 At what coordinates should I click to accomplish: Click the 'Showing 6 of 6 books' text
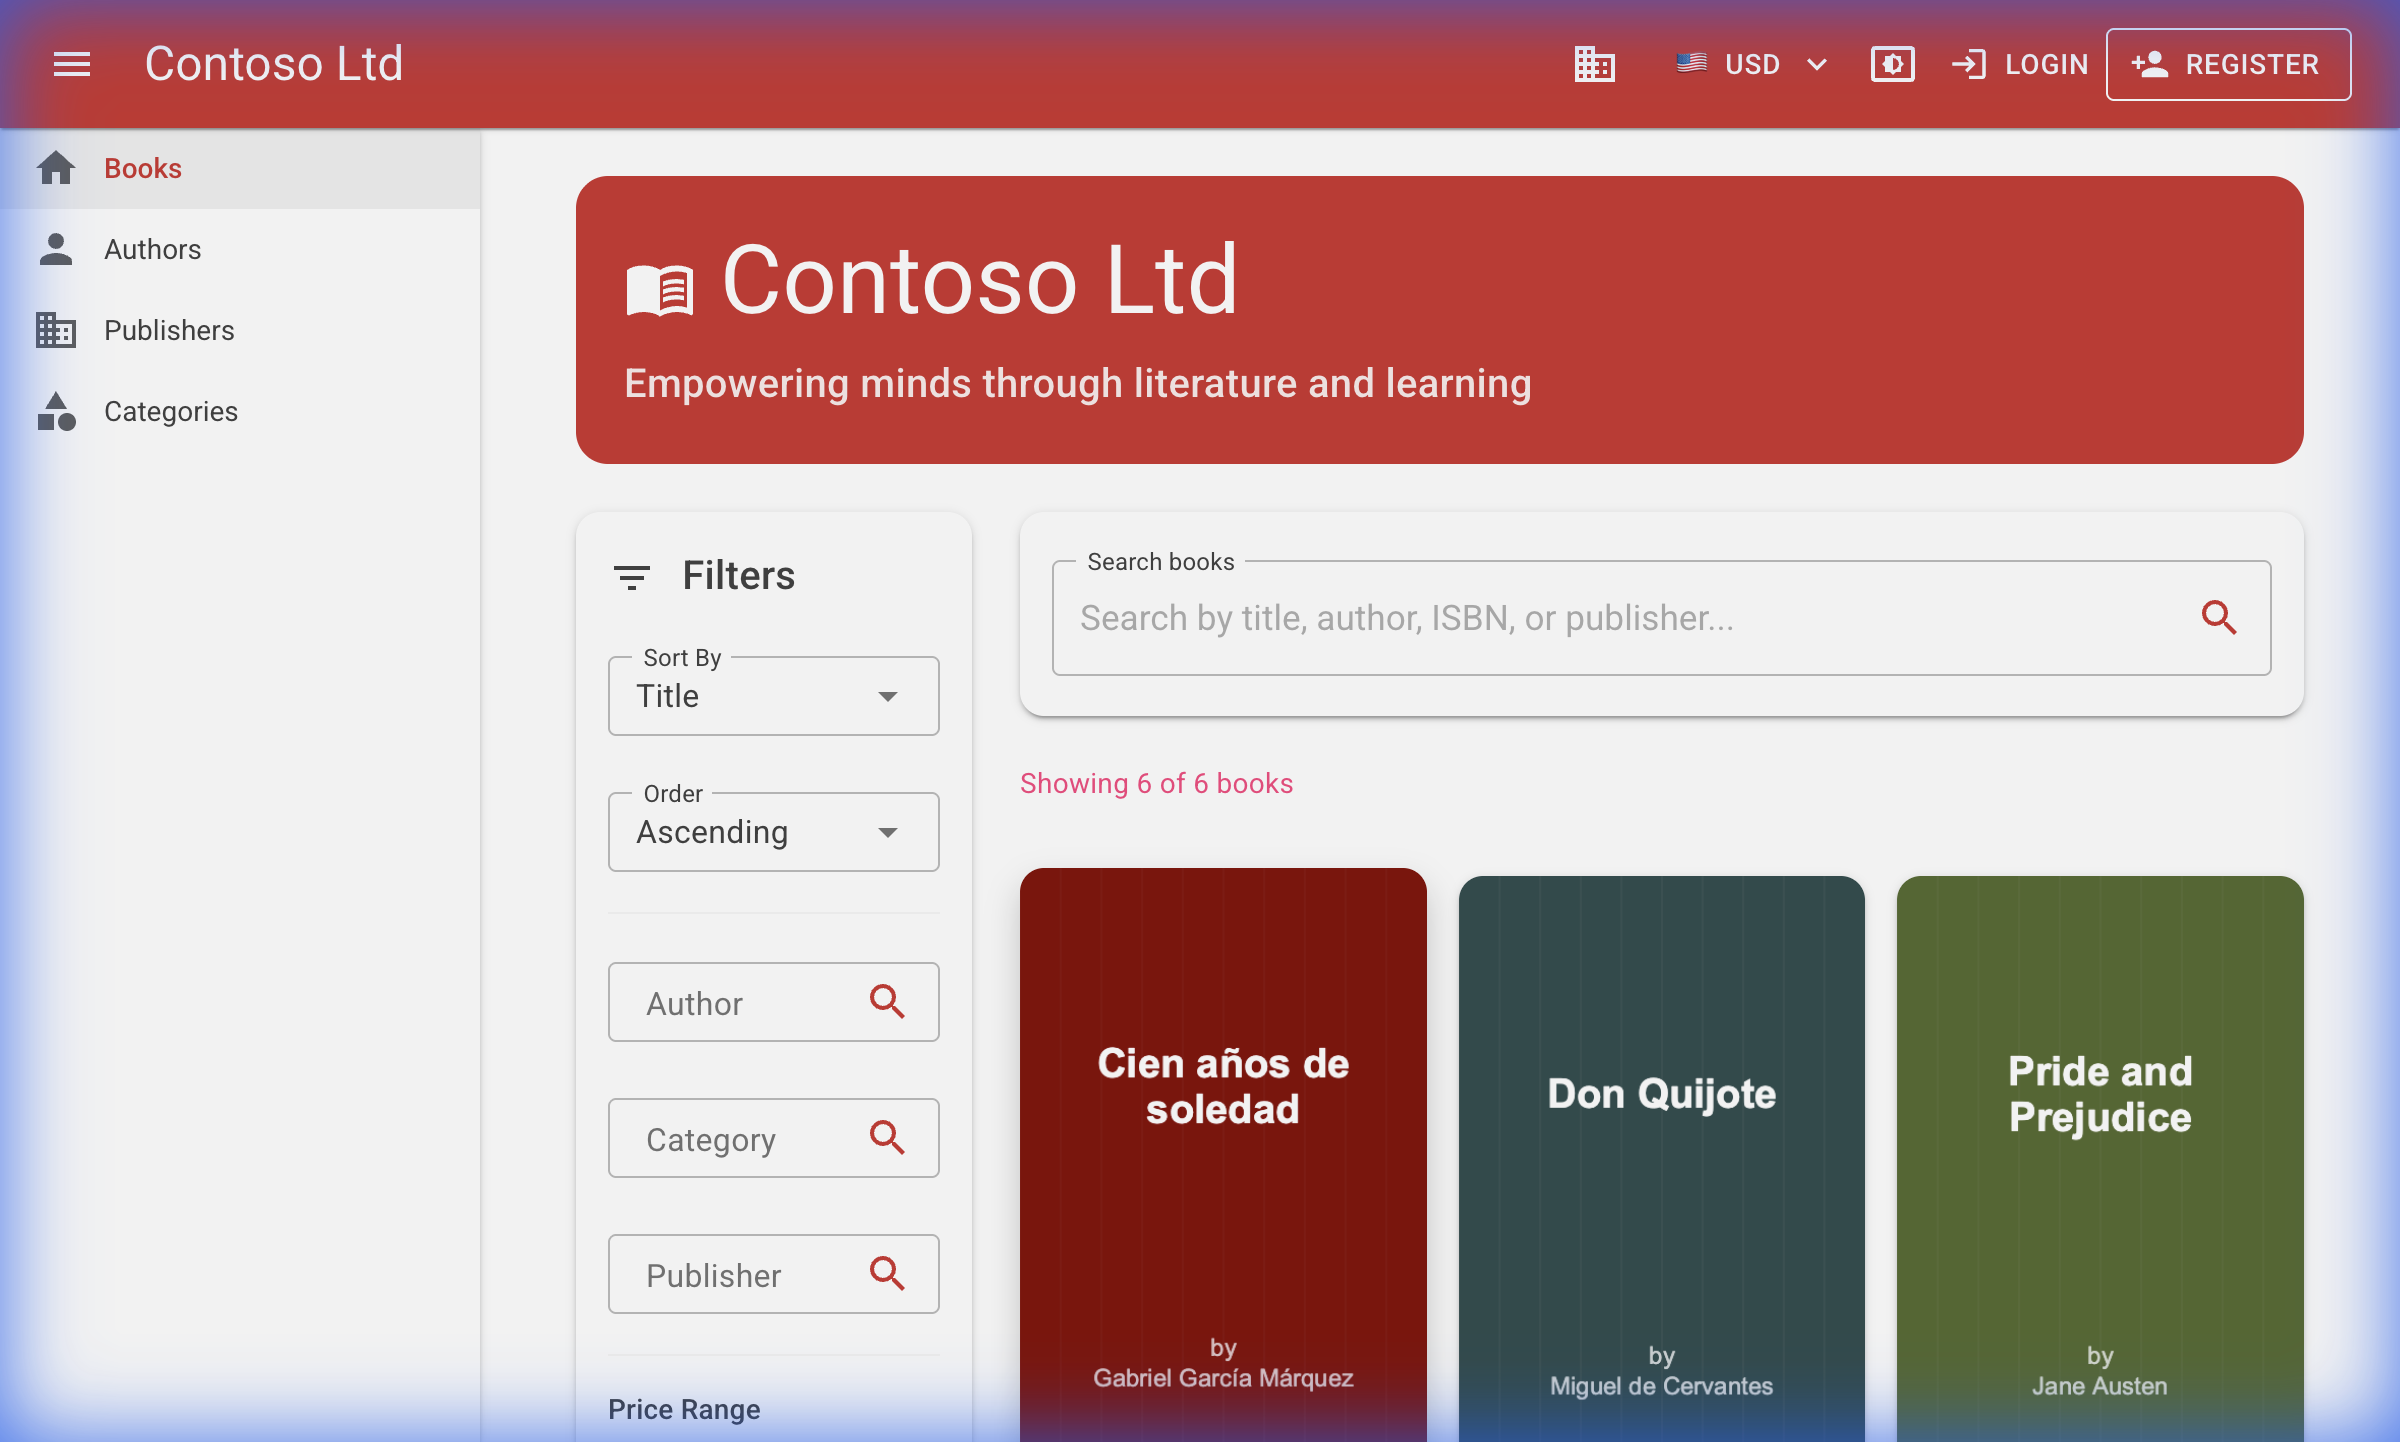1156,783
